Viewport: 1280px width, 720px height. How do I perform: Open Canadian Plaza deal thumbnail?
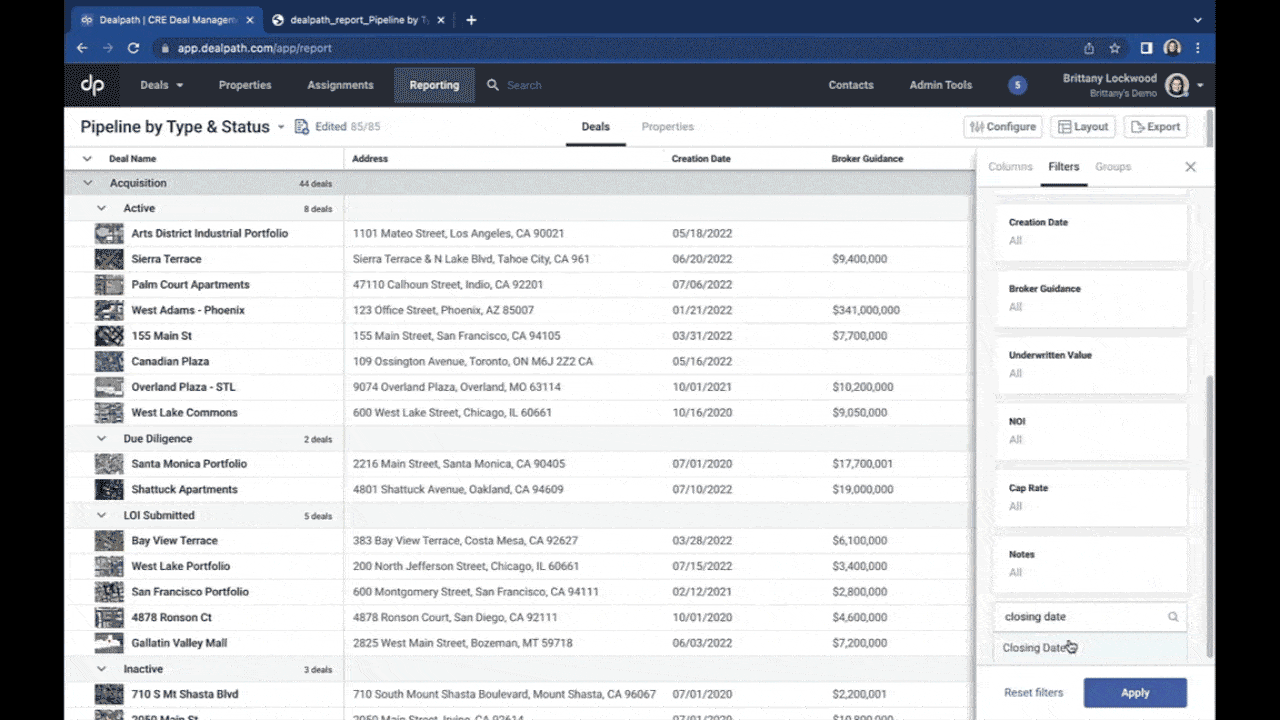109,361
